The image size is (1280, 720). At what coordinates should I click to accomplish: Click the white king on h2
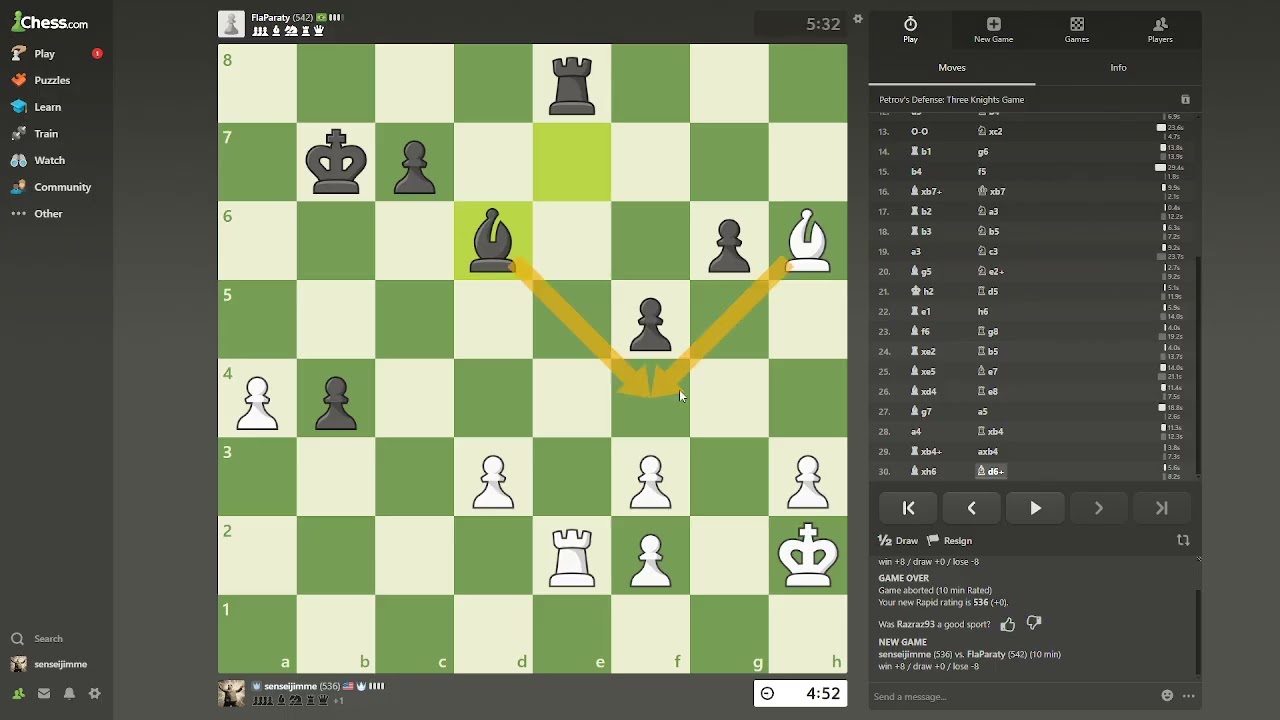(x=808, y=556)
